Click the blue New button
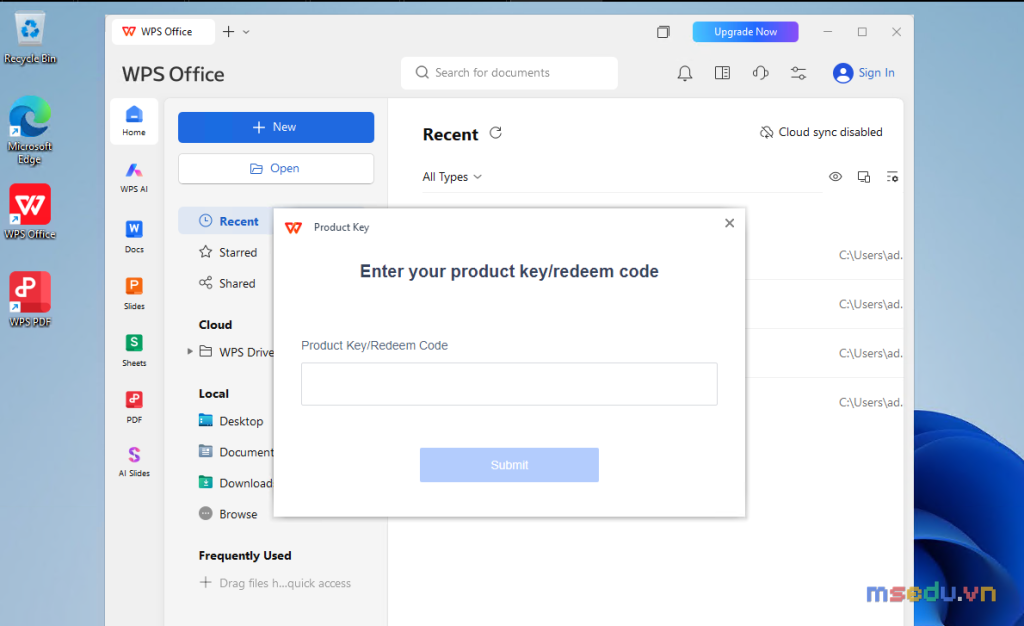 tap(276, 127)
